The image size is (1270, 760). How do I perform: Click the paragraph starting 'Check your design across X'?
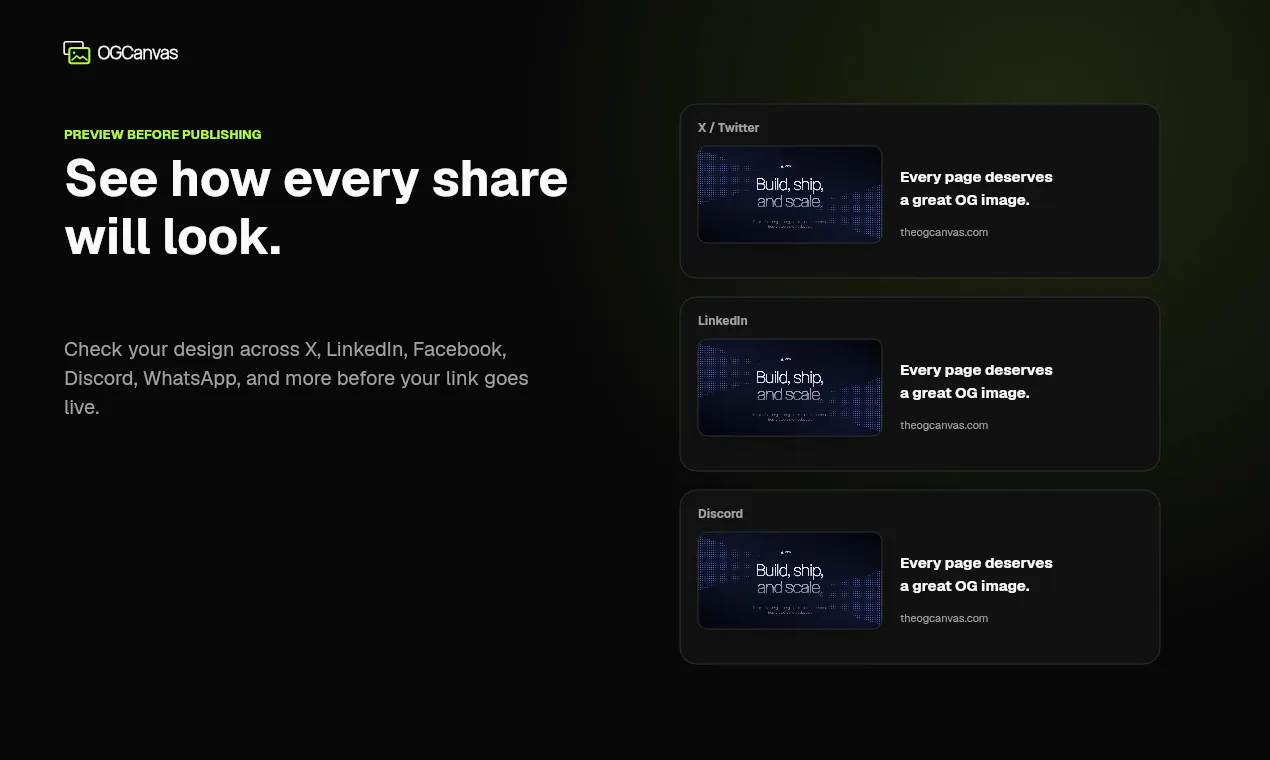click(x=297, y=378)
